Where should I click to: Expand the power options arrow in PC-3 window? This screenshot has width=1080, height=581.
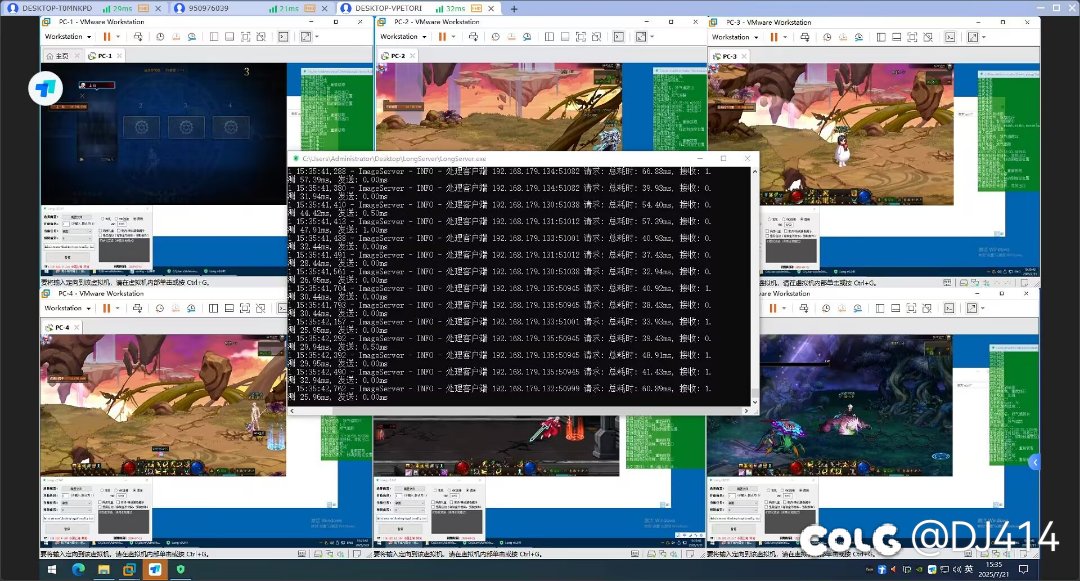[785, 37]
